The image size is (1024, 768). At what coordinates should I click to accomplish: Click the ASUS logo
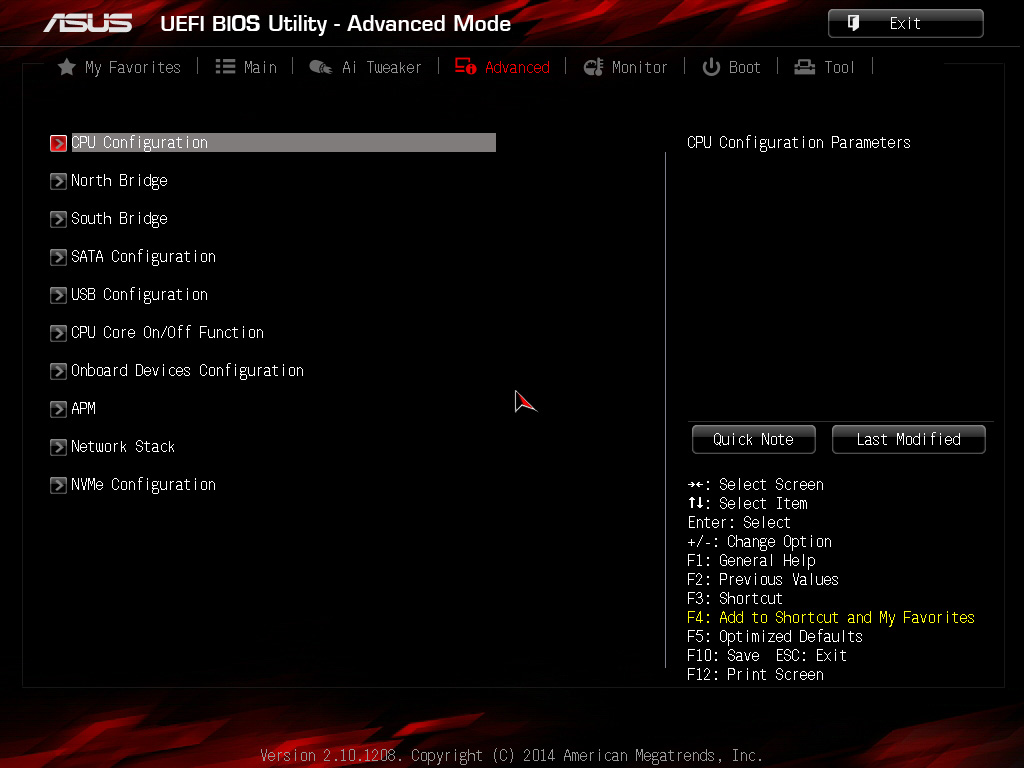click(88, 23)
